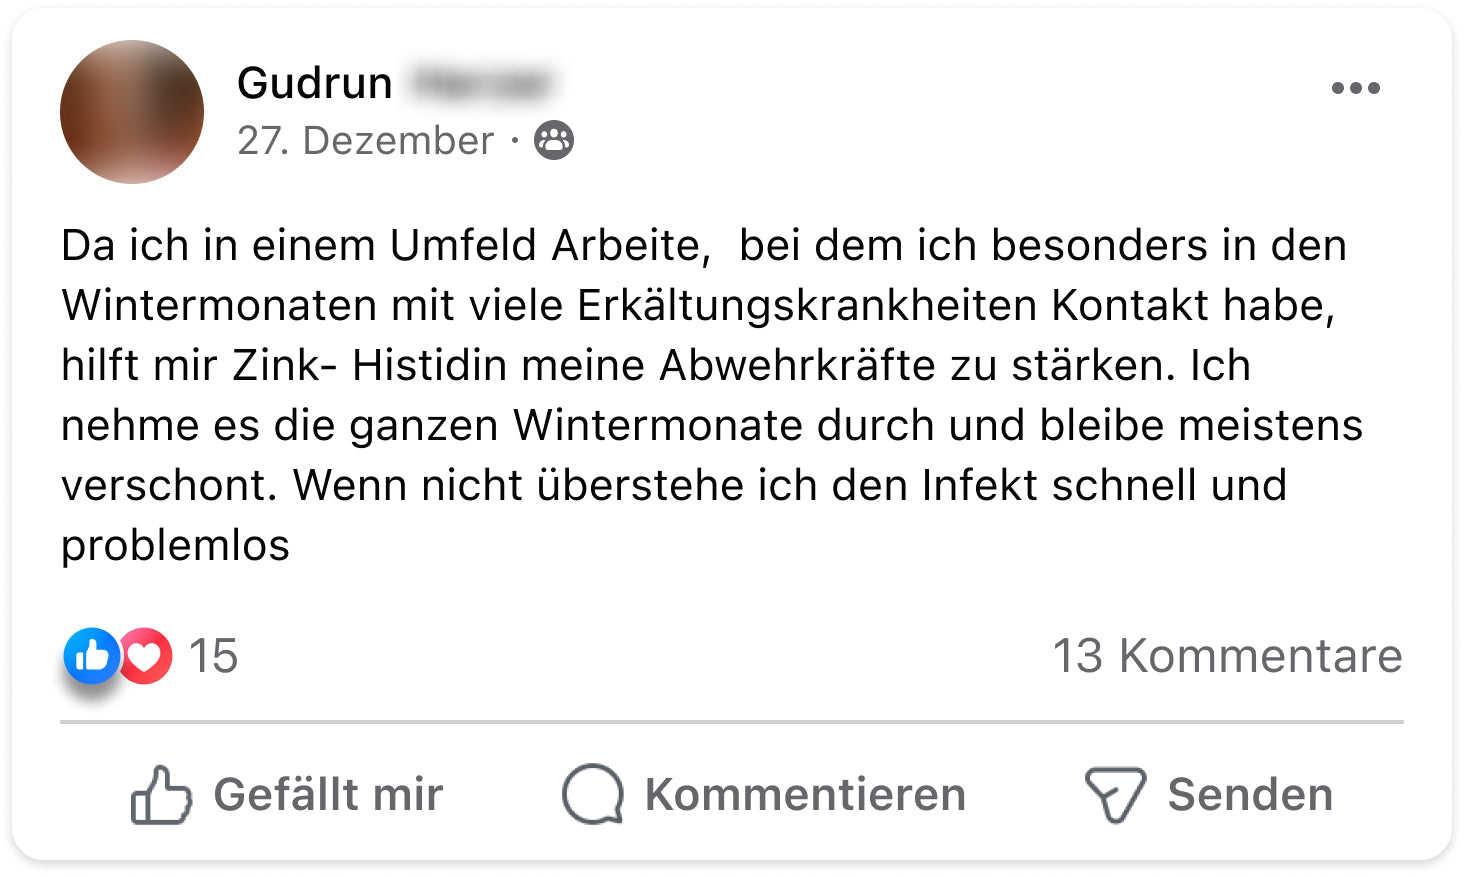The width and height of the screenshot is (1464, 876).
Task: Open the profile via the name Gudrun
Action: pyautogui.click(x=314, y=83)
